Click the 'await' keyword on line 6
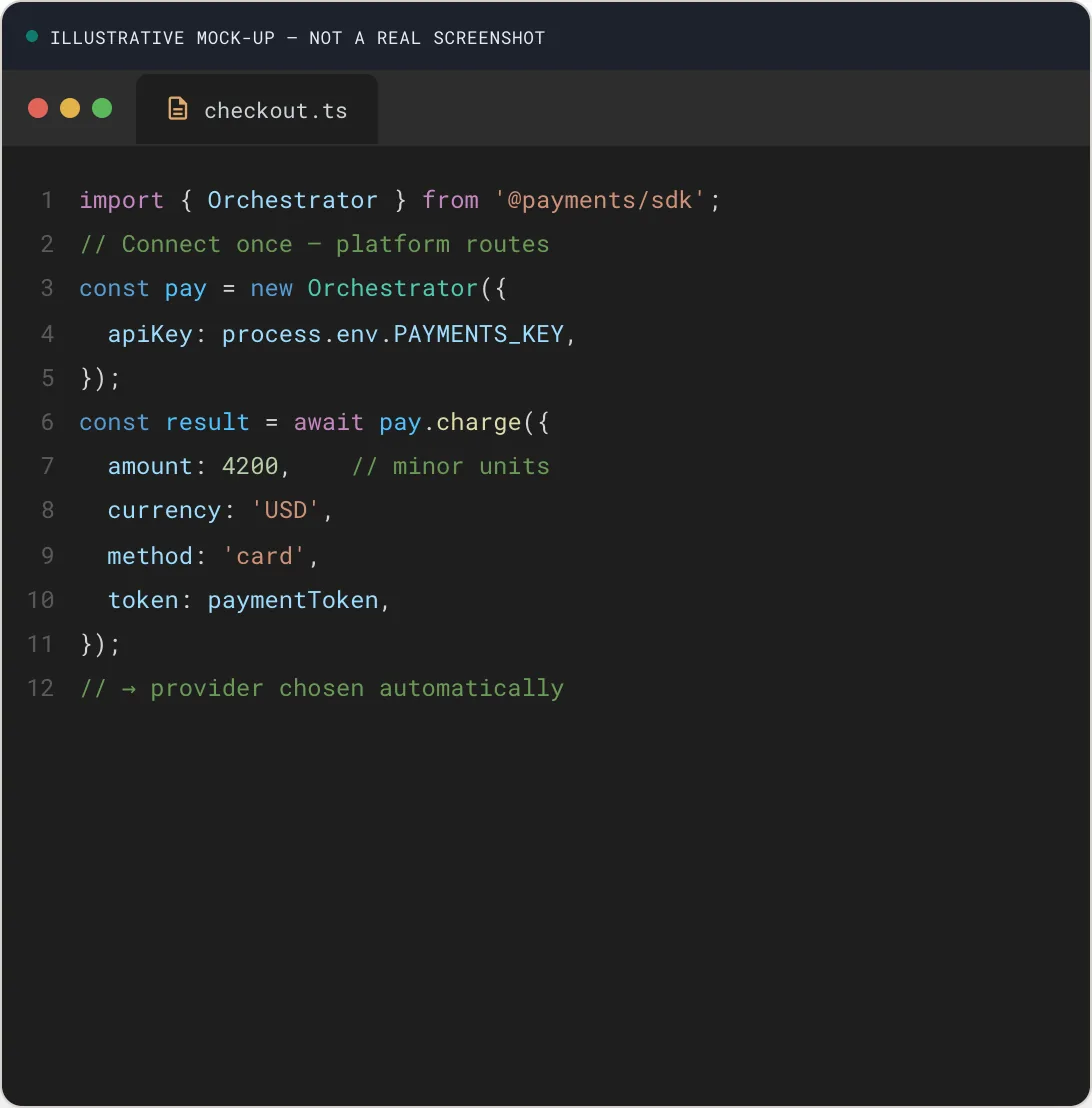 click(329, 423)
